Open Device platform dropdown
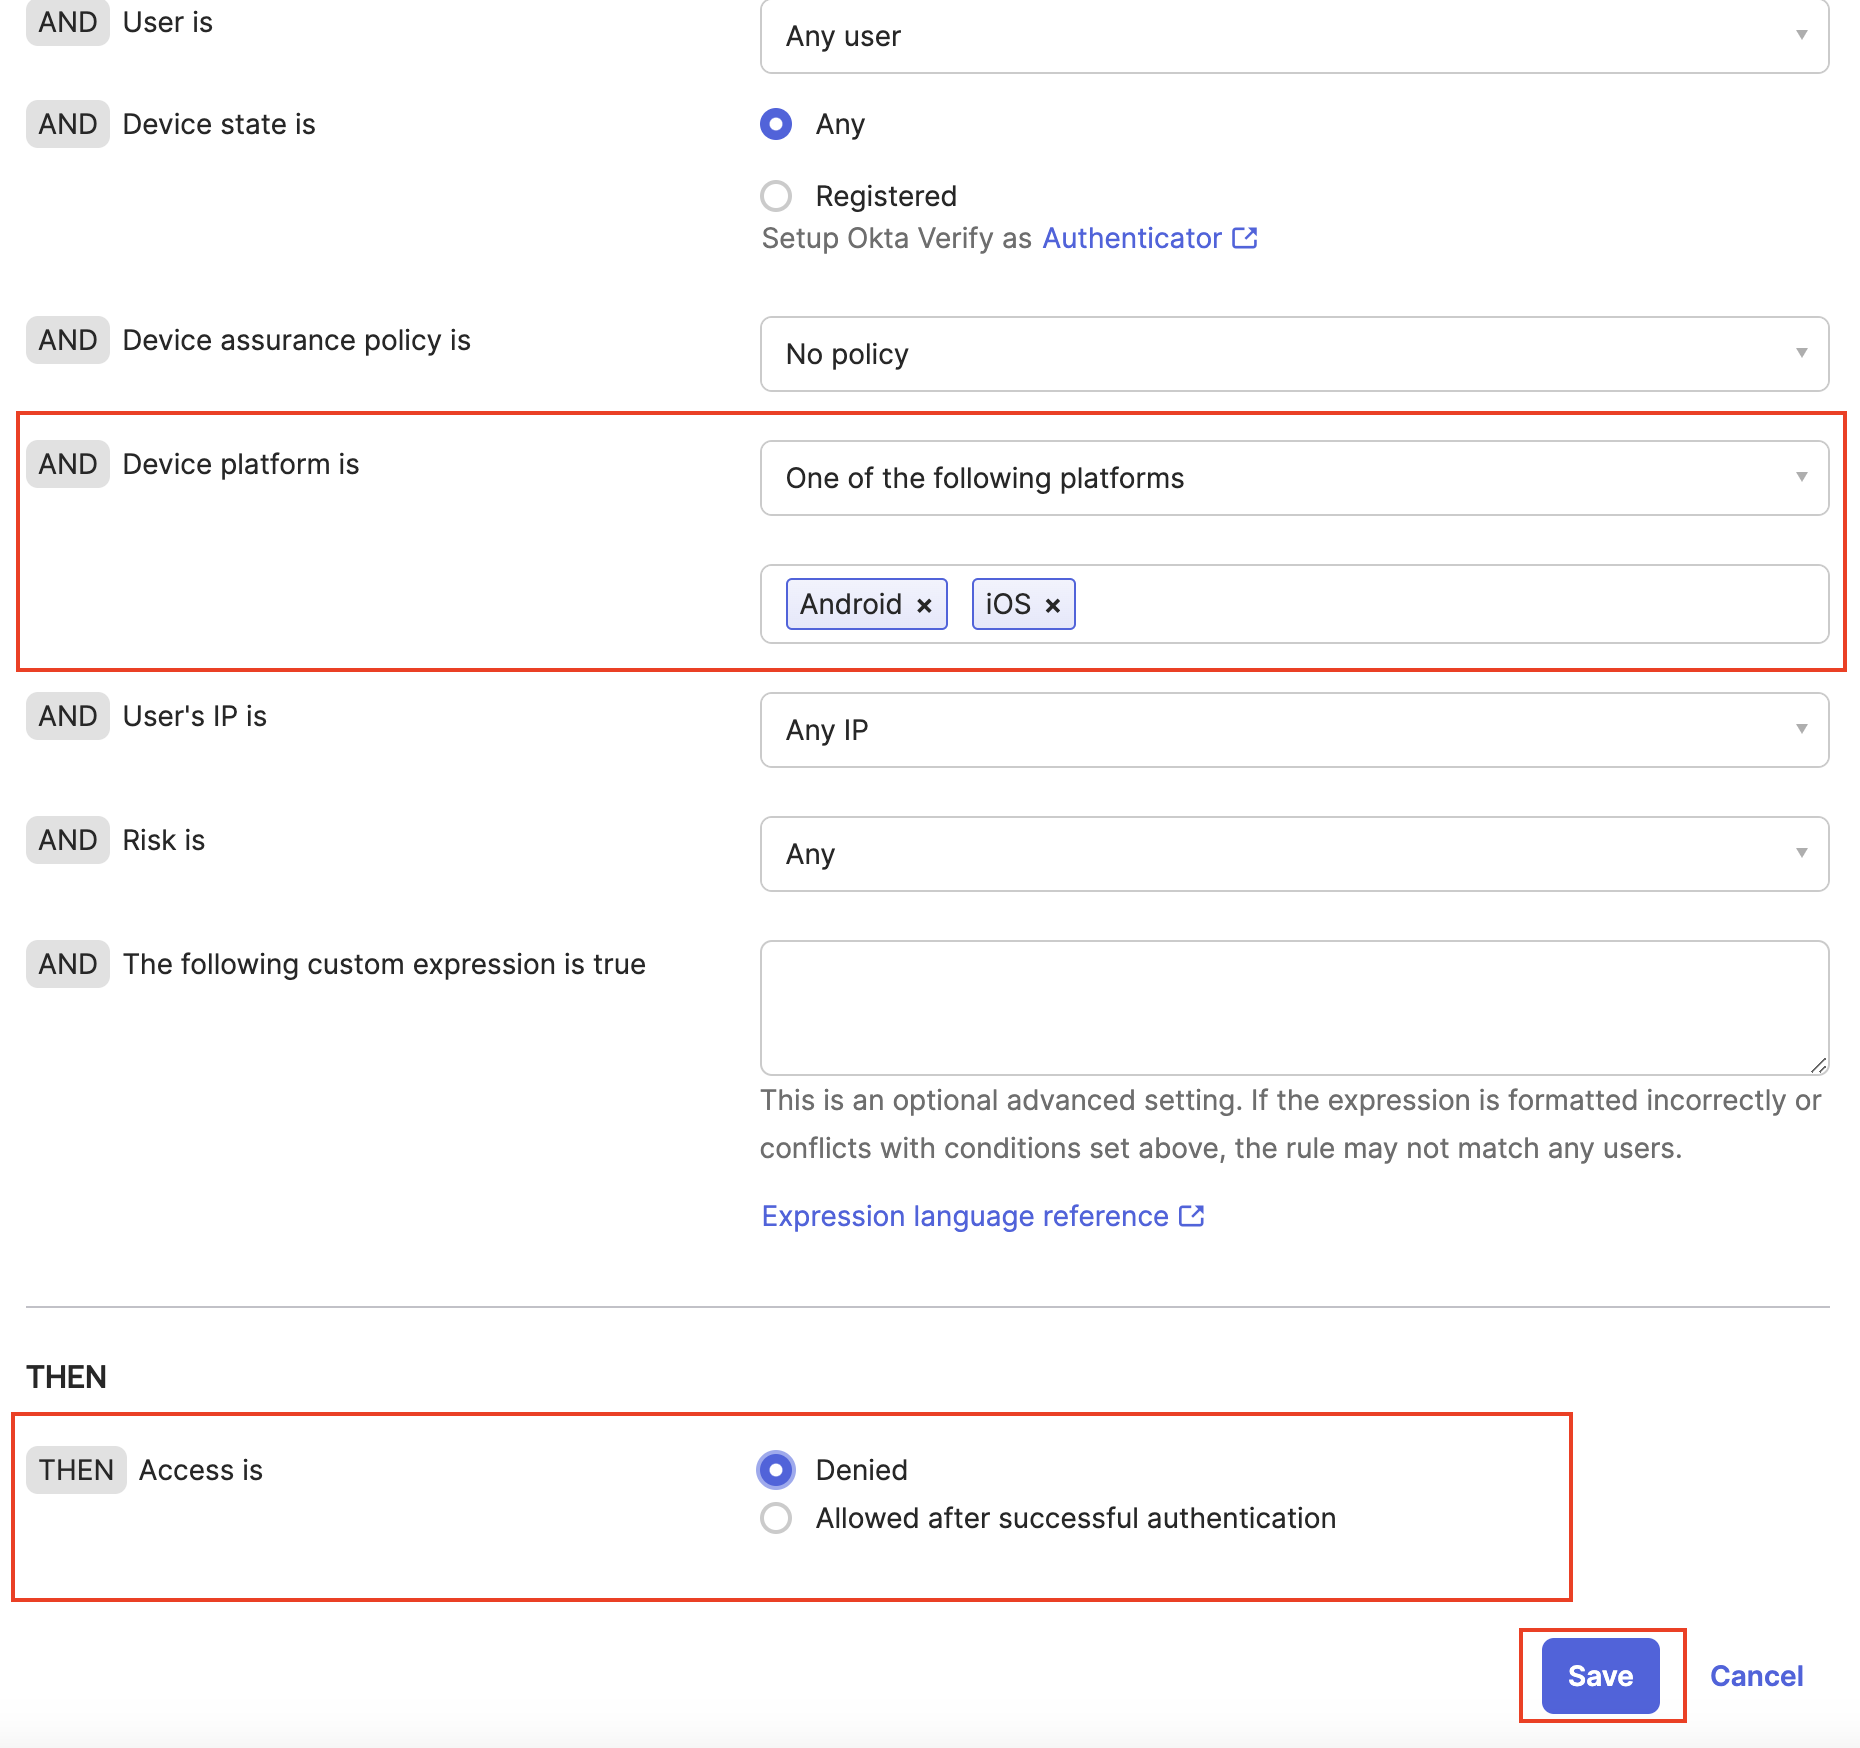This screenshot has height=1748, width=1860. pos(1294,478)
